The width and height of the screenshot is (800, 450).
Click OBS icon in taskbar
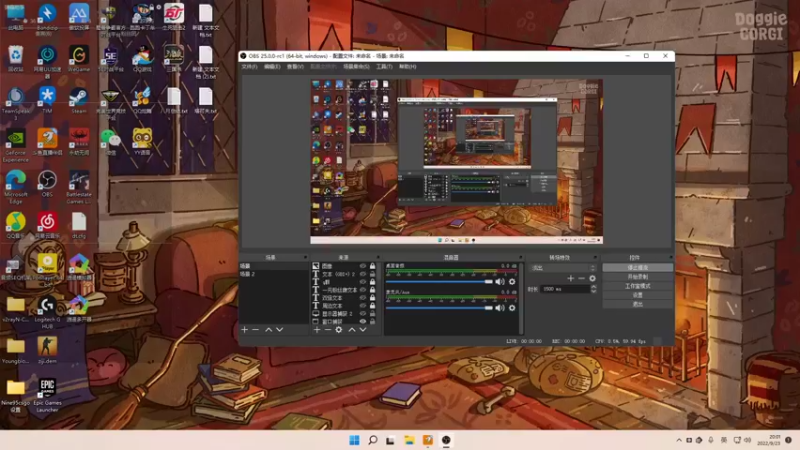[x=446, y=440]
